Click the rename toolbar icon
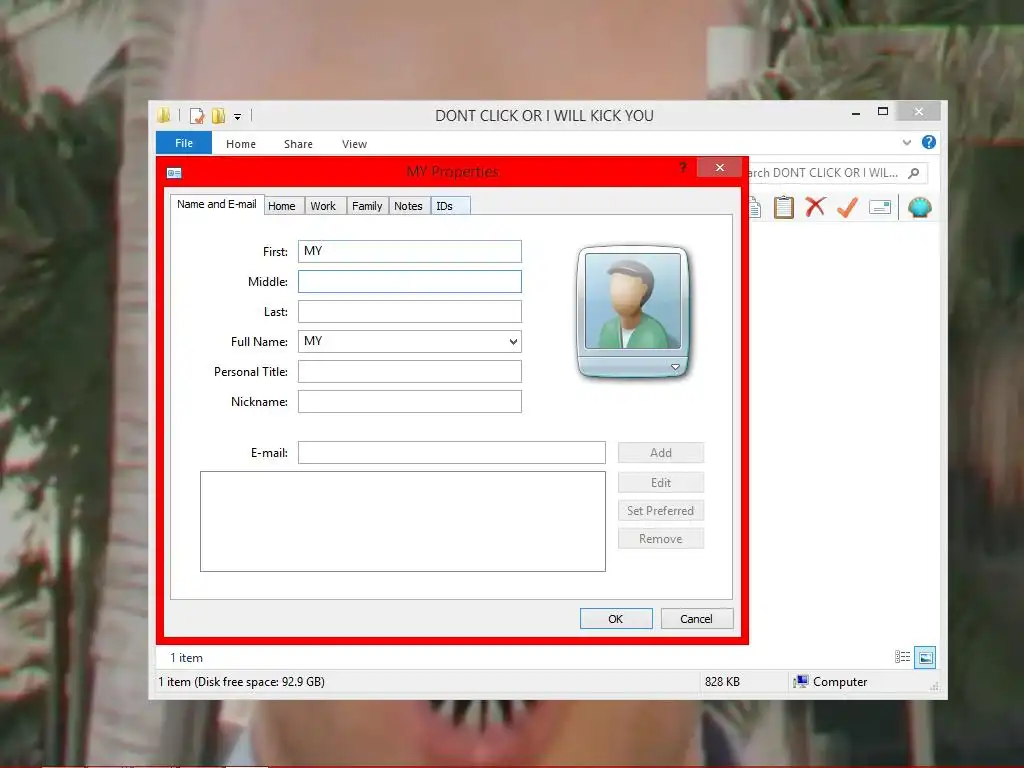Screen dimensions: 1024x768 coord(880,208)
